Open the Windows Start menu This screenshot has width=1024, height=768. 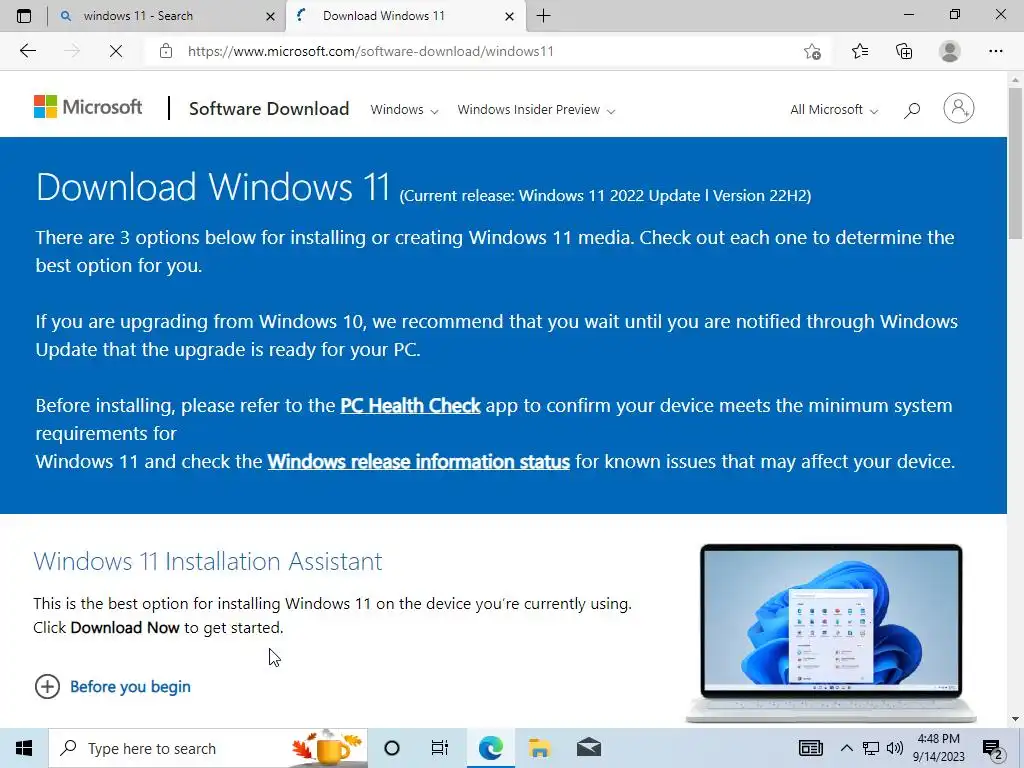(x=24, y=748)
